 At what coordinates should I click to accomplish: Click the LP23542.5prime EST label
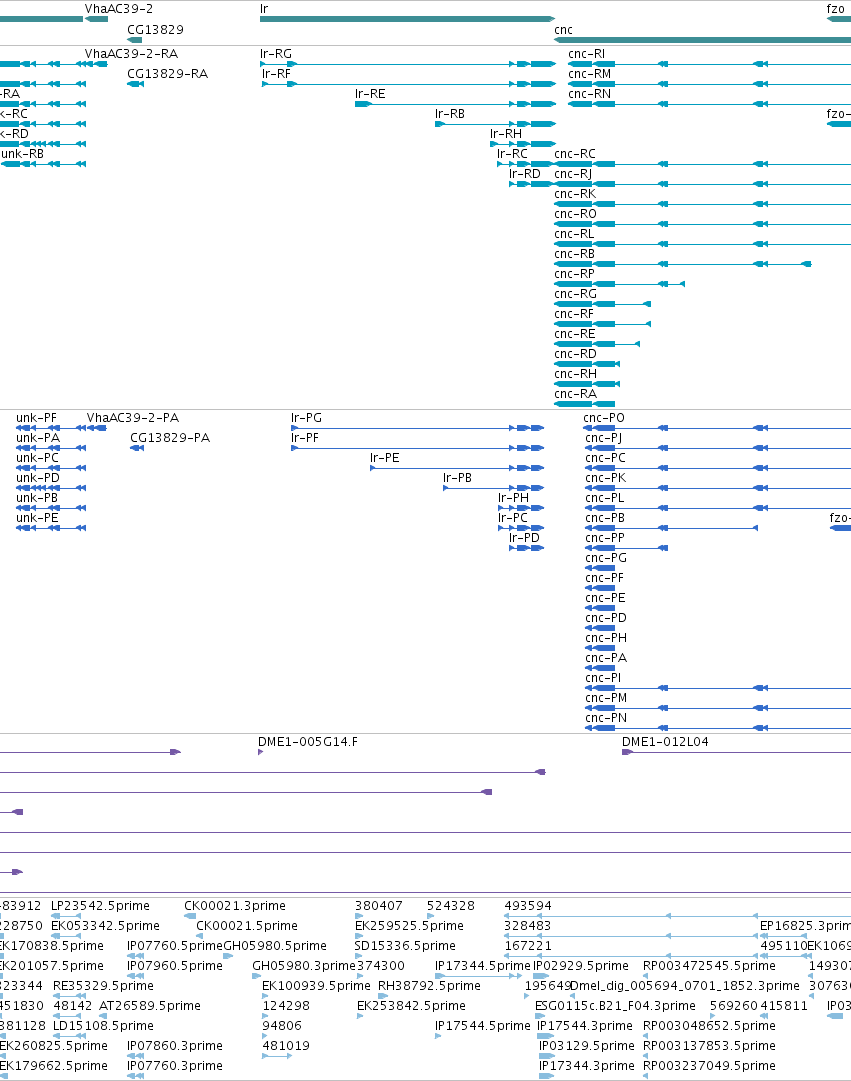100,906
